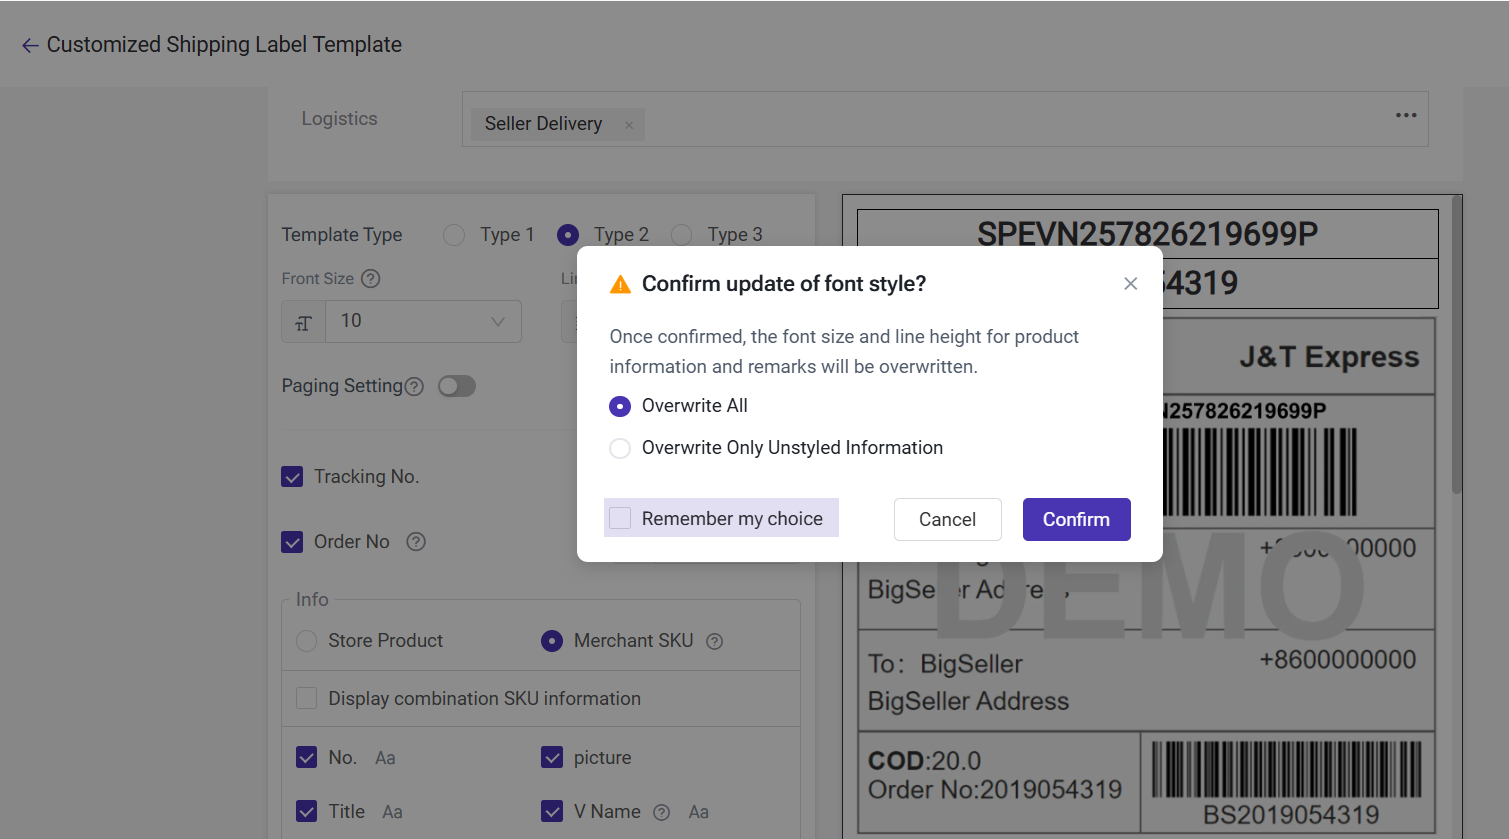Open the Logistics more options ellipsis

click(1406, 115)
